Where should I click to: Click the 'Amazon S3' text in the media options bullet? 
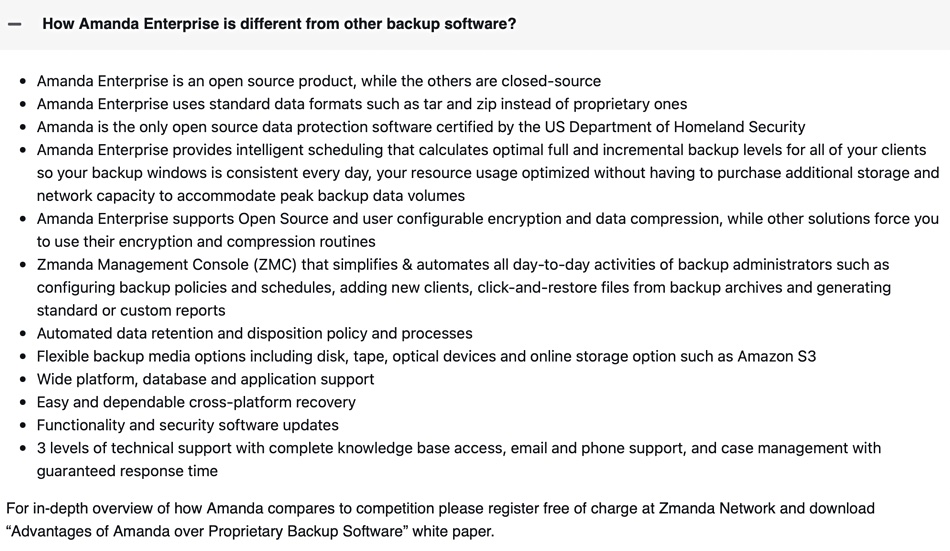776,356
